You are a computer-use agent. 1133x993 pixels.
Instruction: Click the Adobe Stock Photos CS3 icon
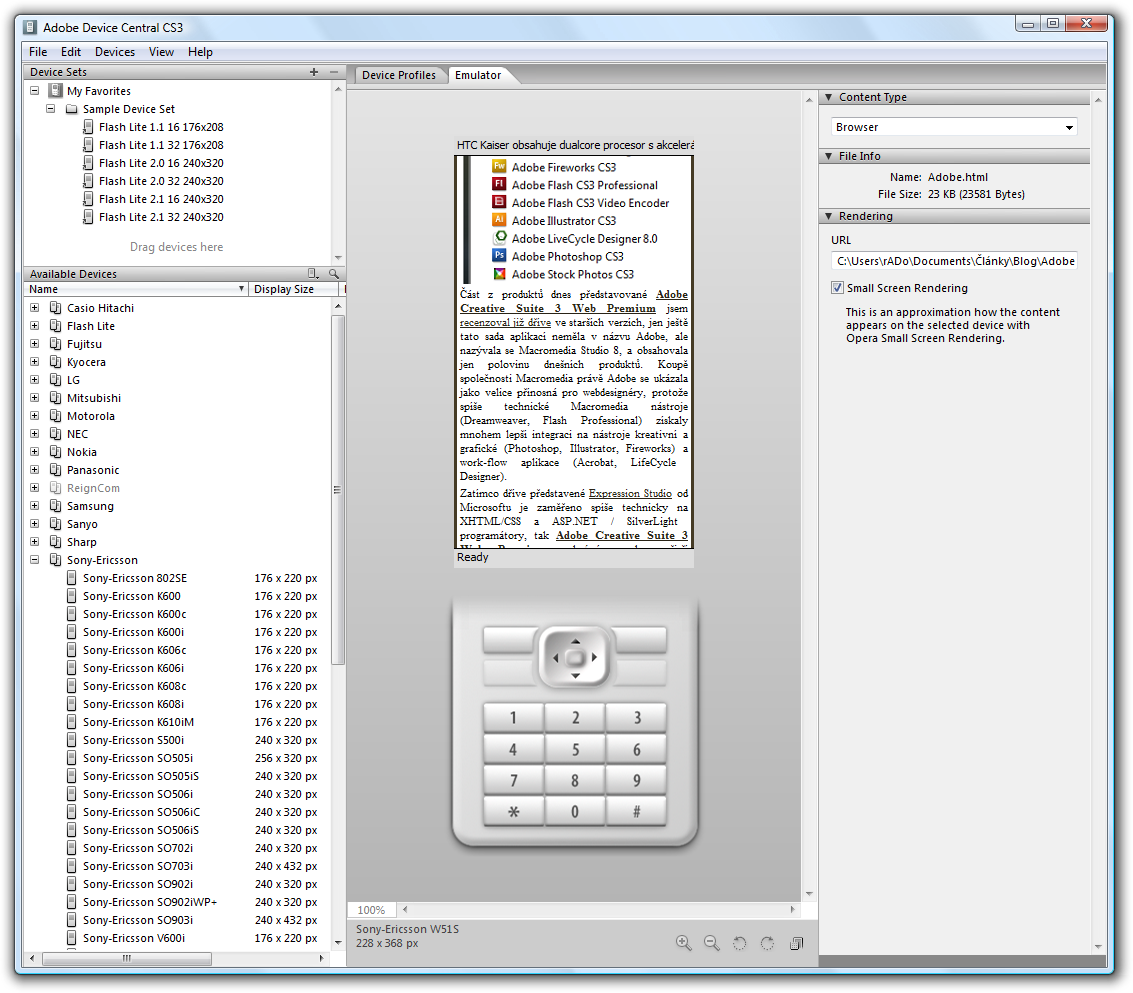tap(499, 274)
